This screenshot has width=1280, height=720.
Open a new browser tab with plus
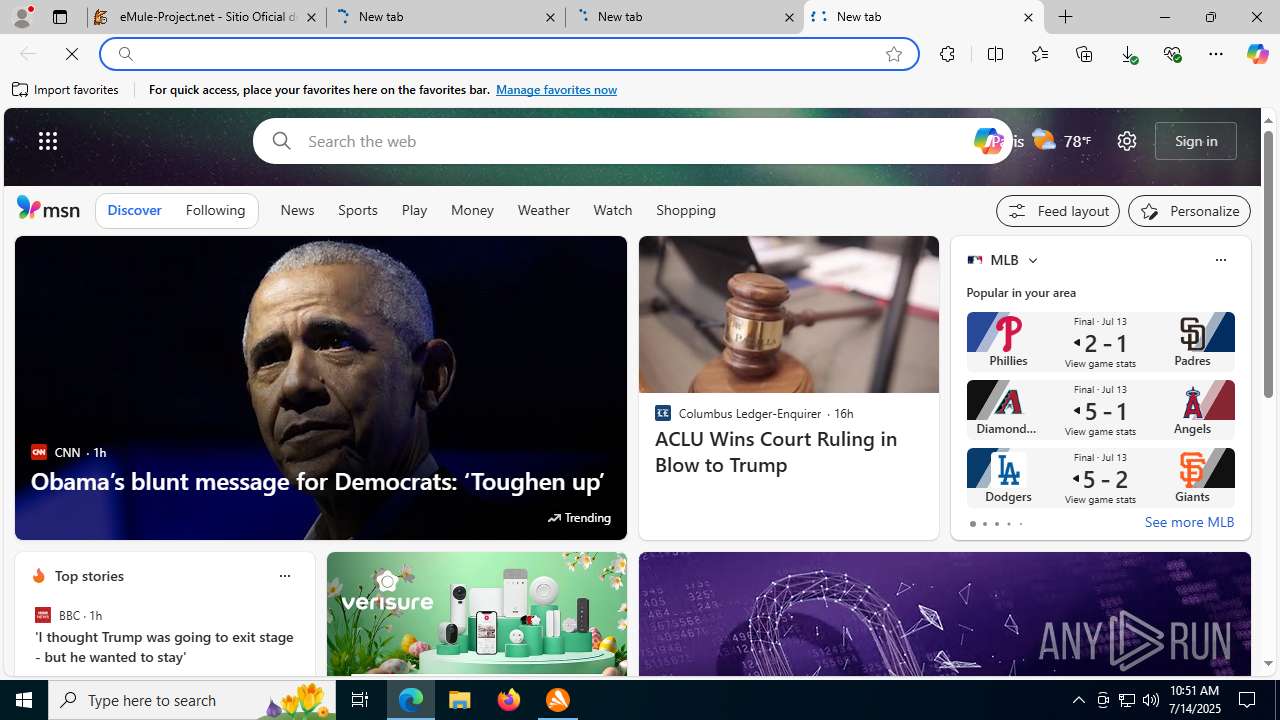1066,17
